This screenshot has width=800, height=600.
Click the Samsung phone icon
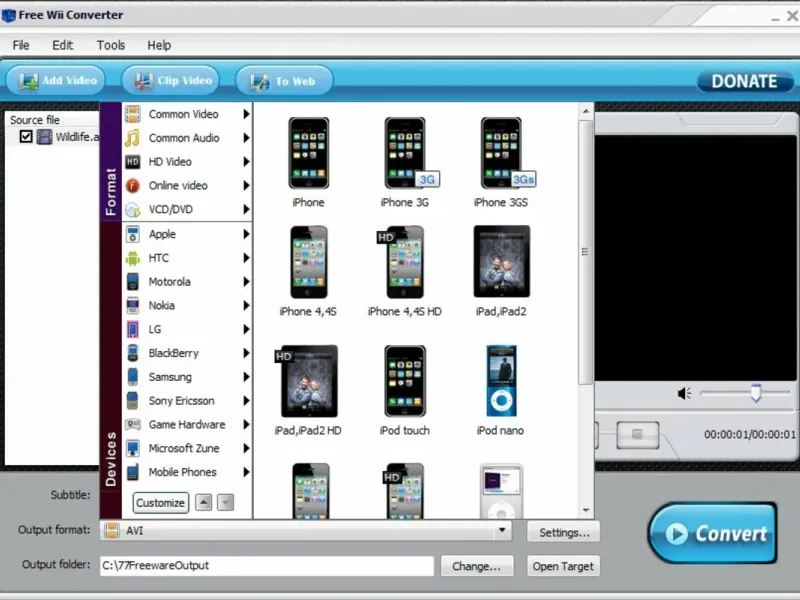pyautogui.click(x=133, y=377)
